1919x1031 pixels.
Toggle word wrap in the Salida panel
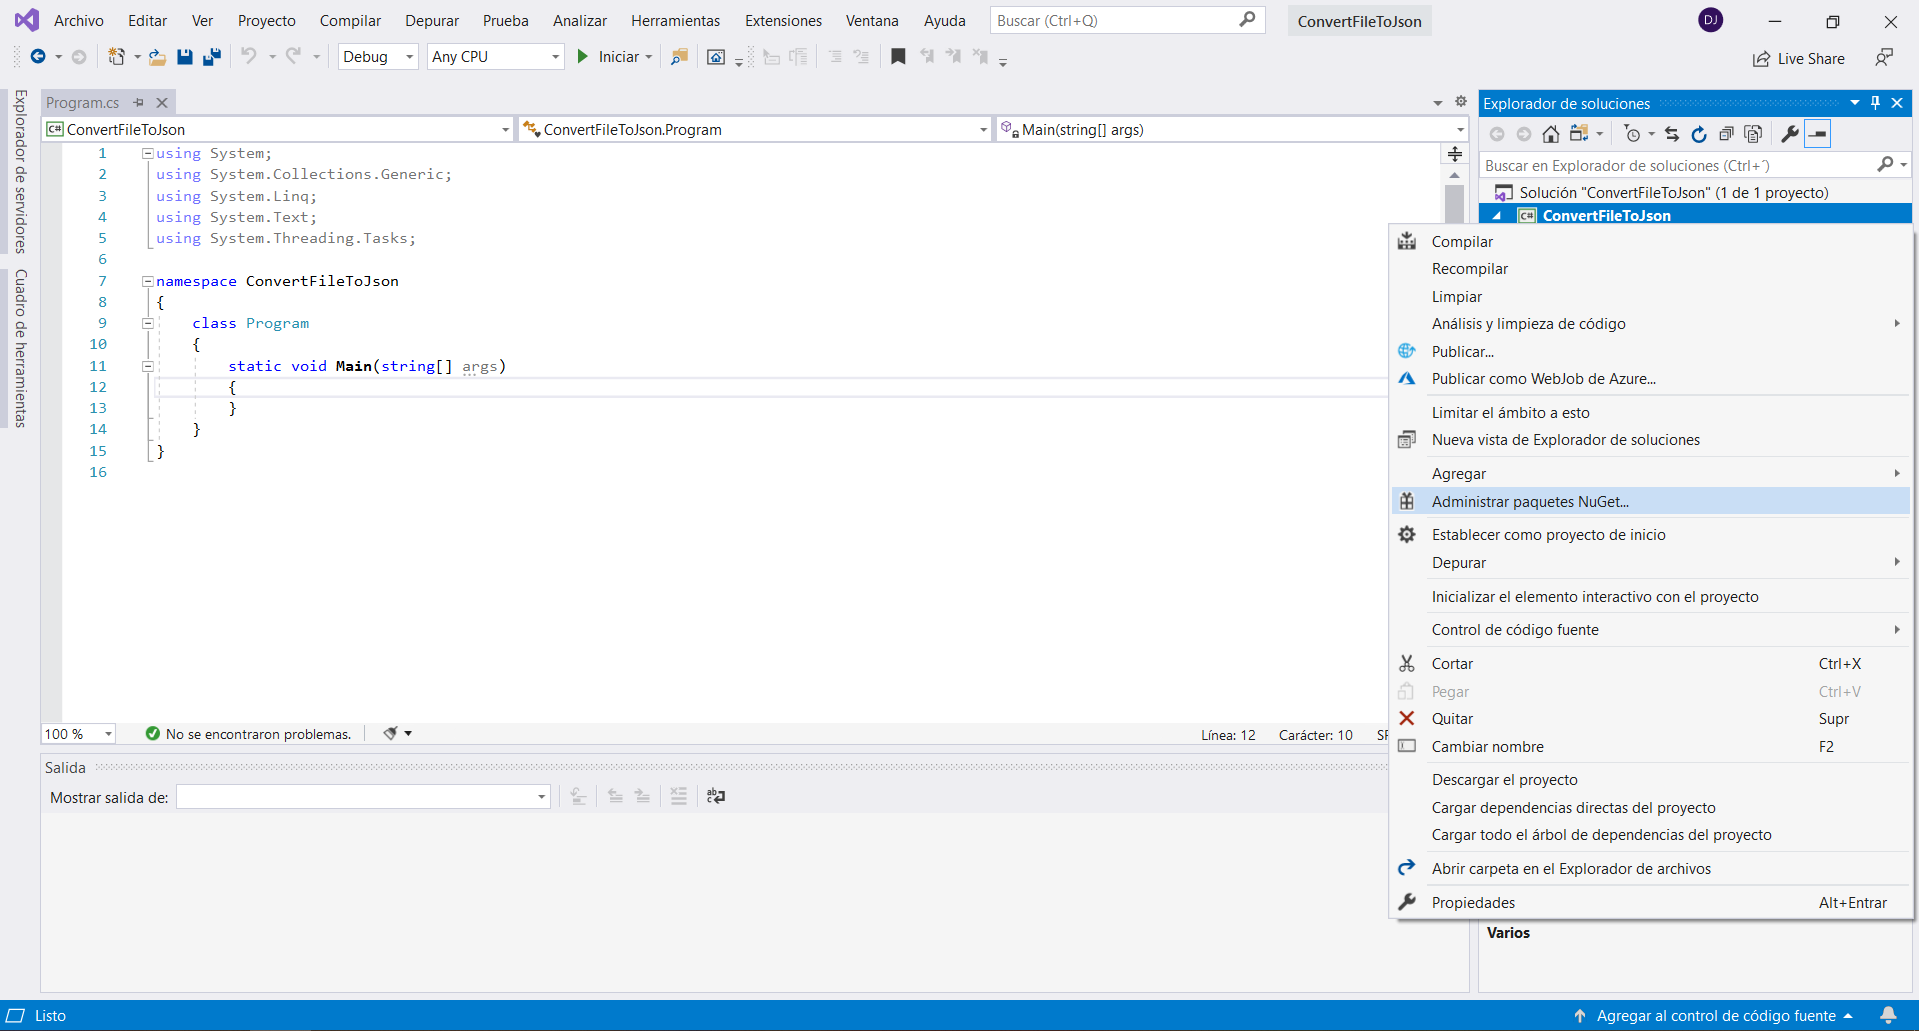tap(716, 796)
